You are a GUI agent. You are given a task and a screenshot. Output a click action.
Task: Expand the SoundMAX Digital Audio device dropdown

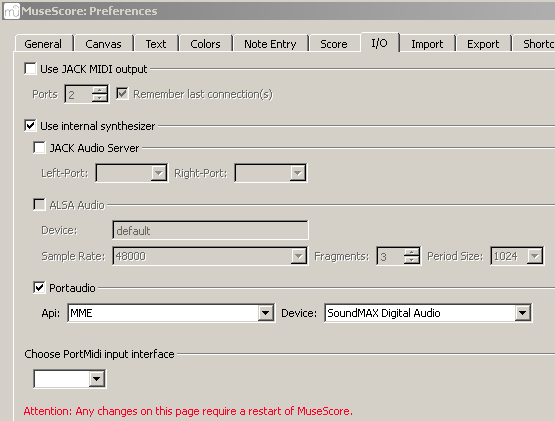(428, 313)
